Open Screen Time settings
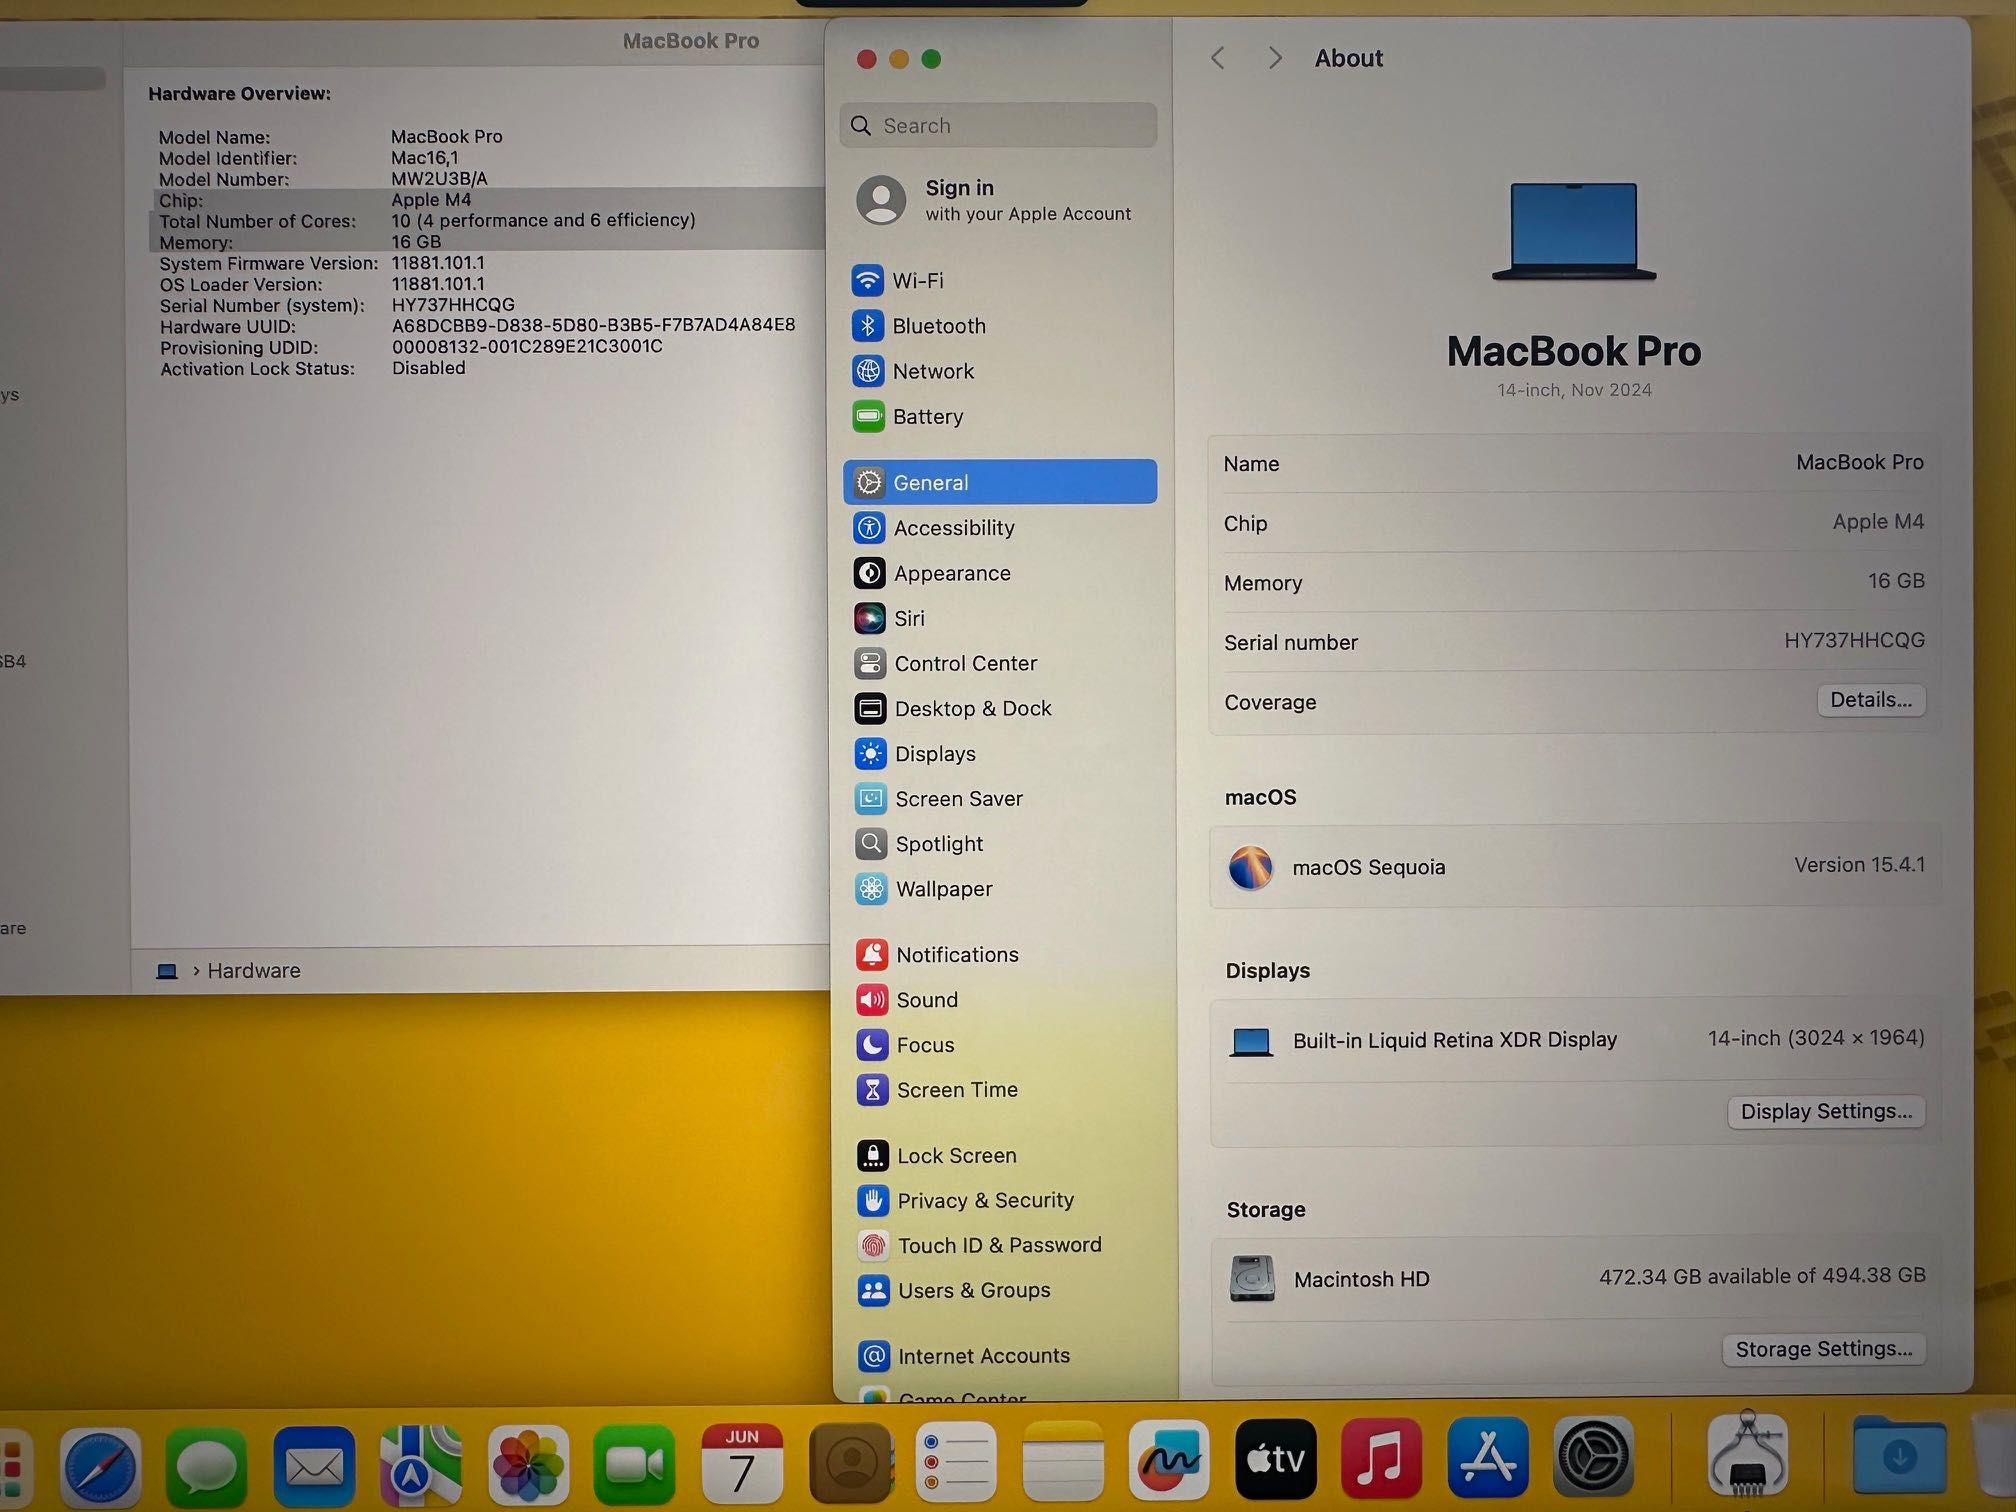This screenshot has height=1512, width=2016. pyautogui.click(x=1002, y=1089)
